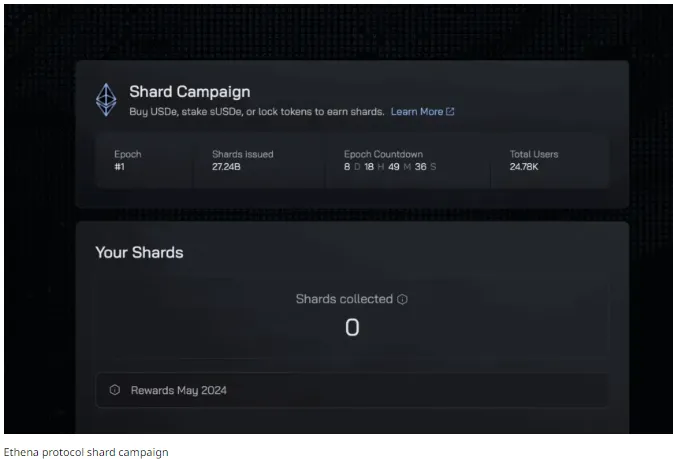Select the Rewards May 2024 bar
This screenshot has width=673, height=459.
352,390
